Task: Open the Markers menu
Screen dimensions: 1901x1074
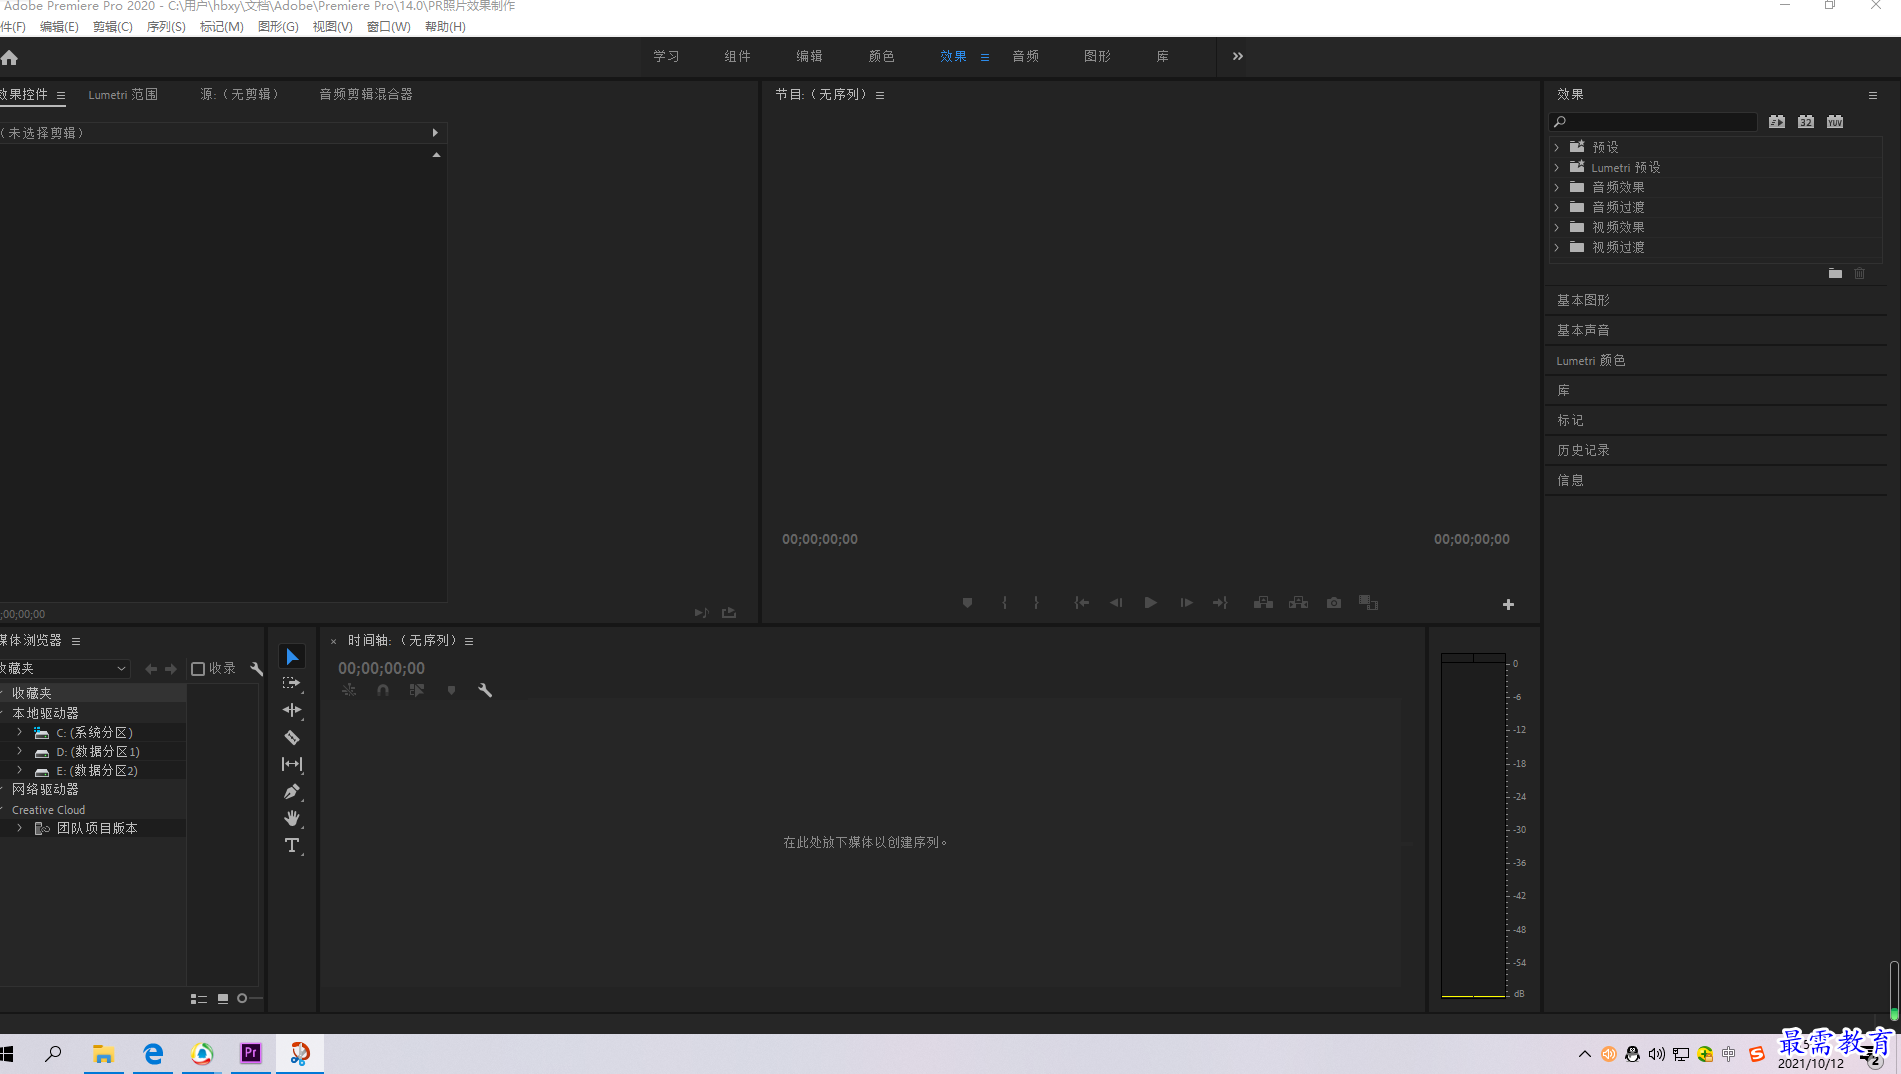Action: (222, 26)
